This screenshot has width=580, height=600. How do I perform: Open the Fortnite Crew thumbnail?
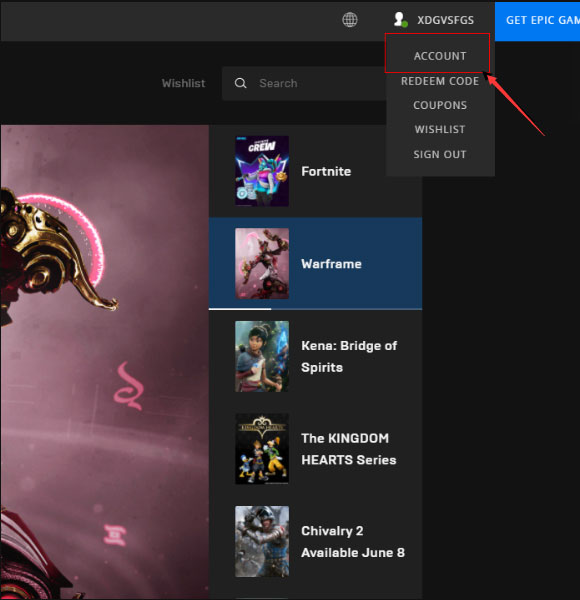(262, 171)
